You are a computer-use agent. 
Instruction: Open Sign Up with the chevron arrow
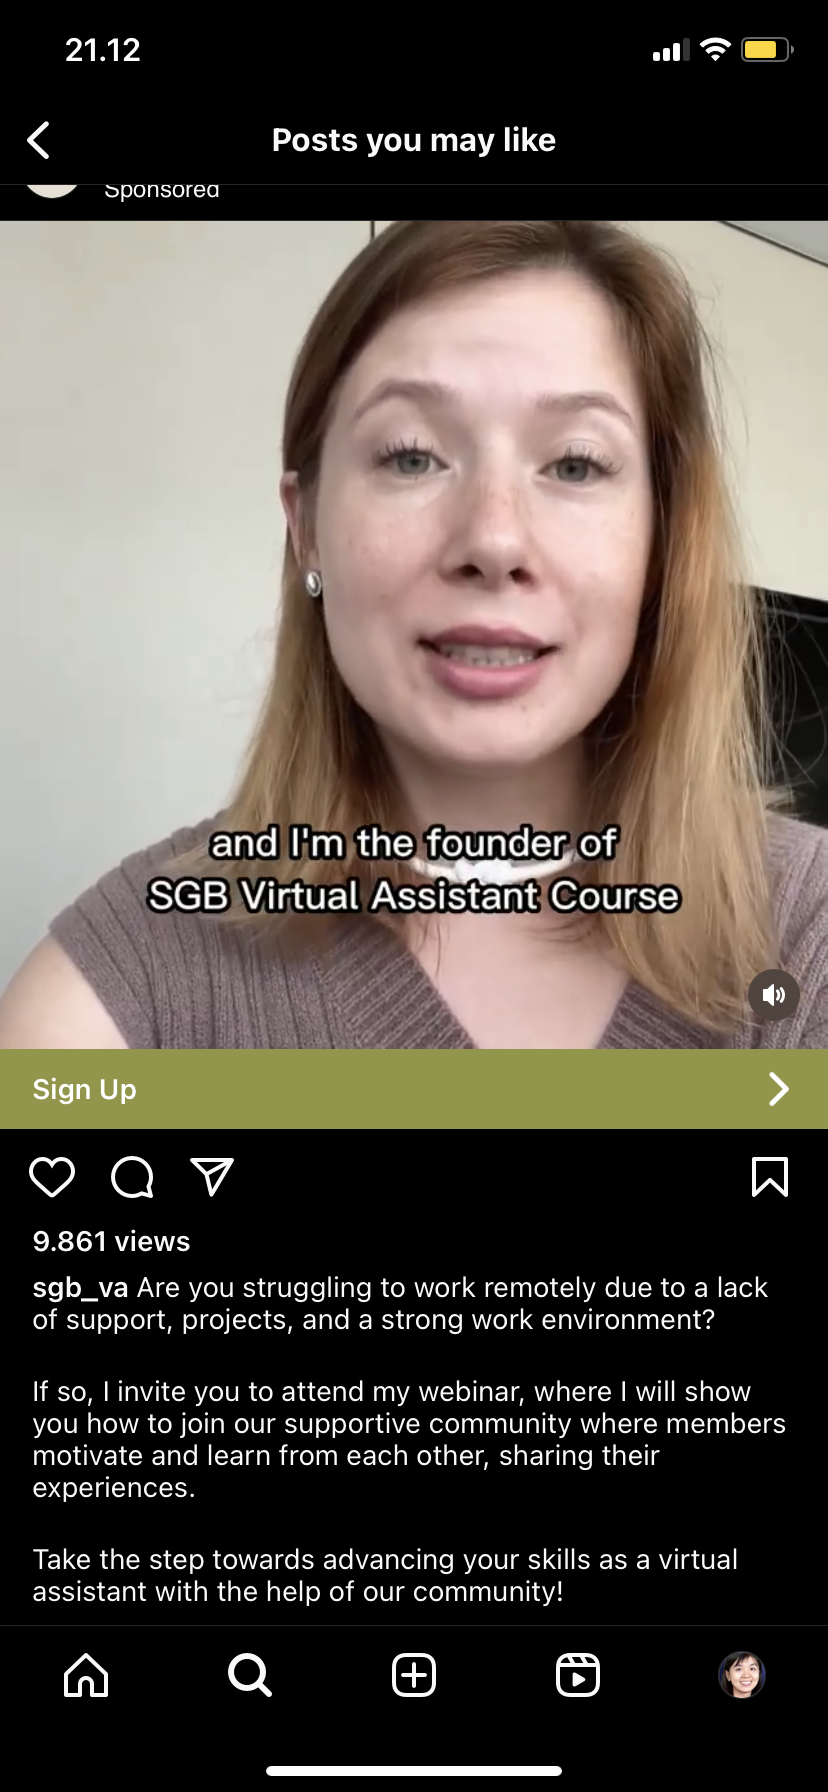click(779, 1089)
